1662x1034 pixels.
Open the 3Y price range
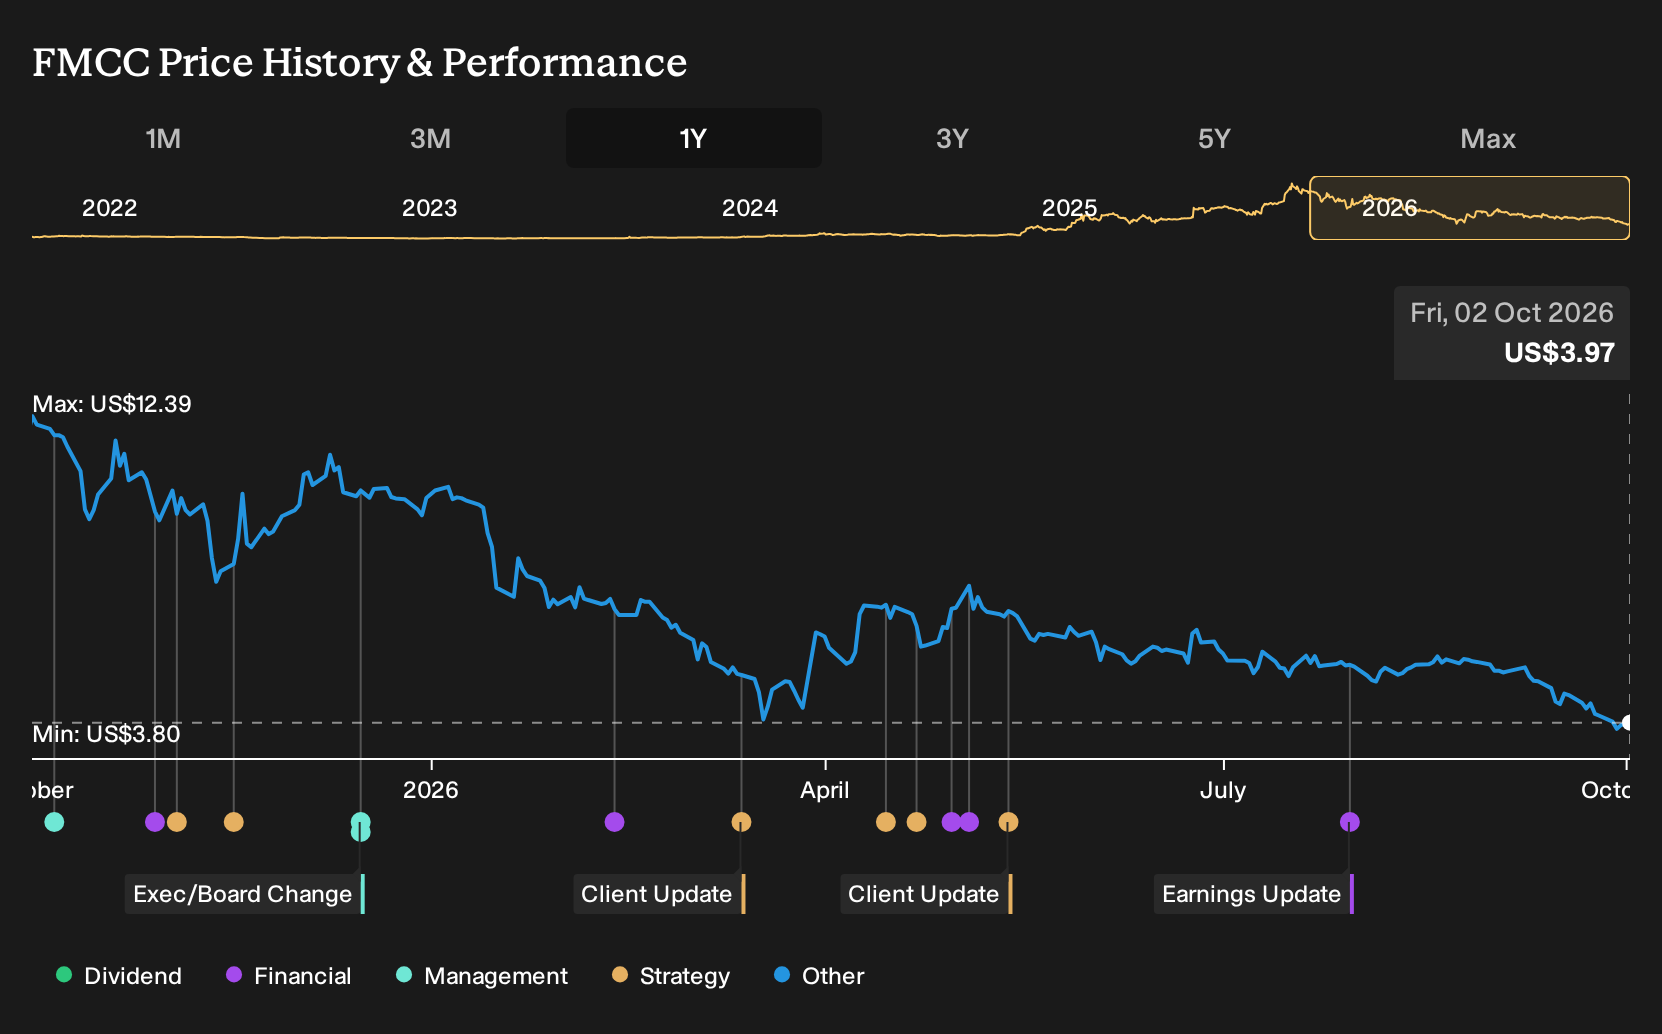952,138
